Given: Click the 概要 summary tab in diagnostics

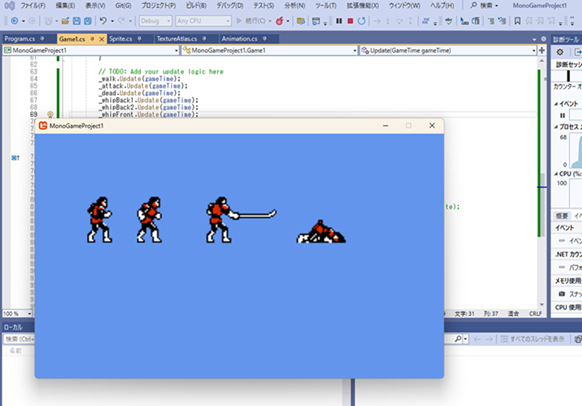Looking at the screenshot, I should coord(562,216).
